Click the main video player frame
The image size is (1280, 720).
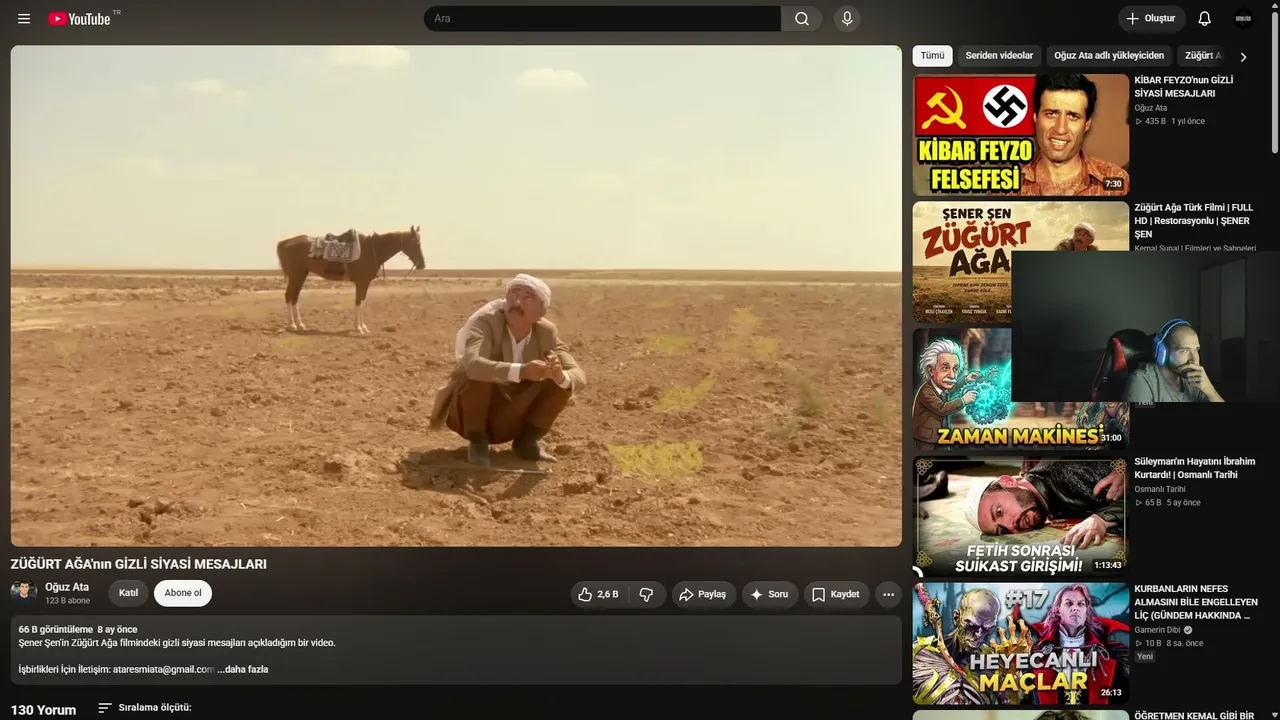[456, 296]
